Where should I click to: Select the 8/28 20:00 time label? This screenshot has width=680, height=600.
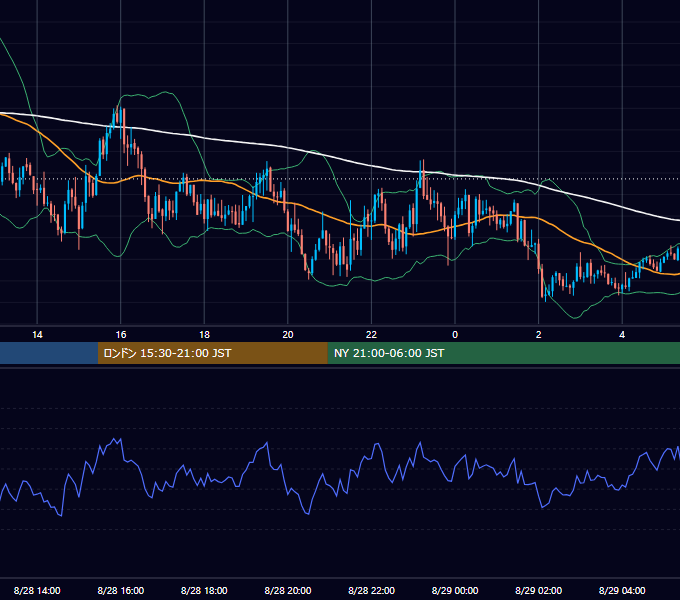(288, 590)
